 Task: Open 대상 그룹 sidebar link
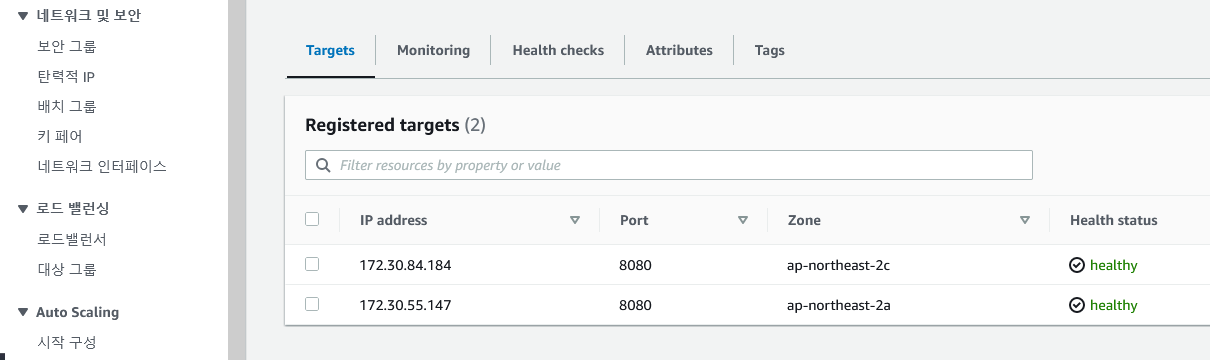[x=67, y=269]
